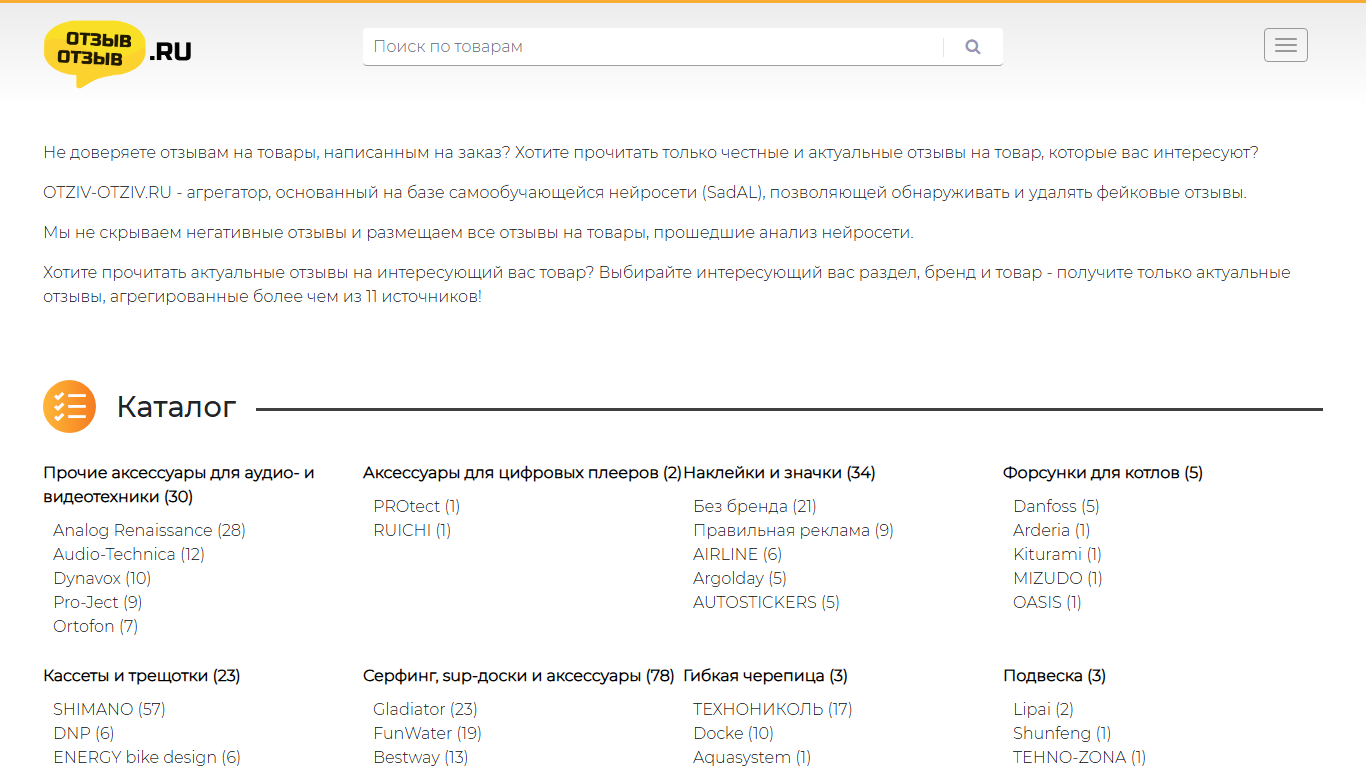Open Подвеска (3) category
The image size is (1366, 768).
pos(1054,676)
